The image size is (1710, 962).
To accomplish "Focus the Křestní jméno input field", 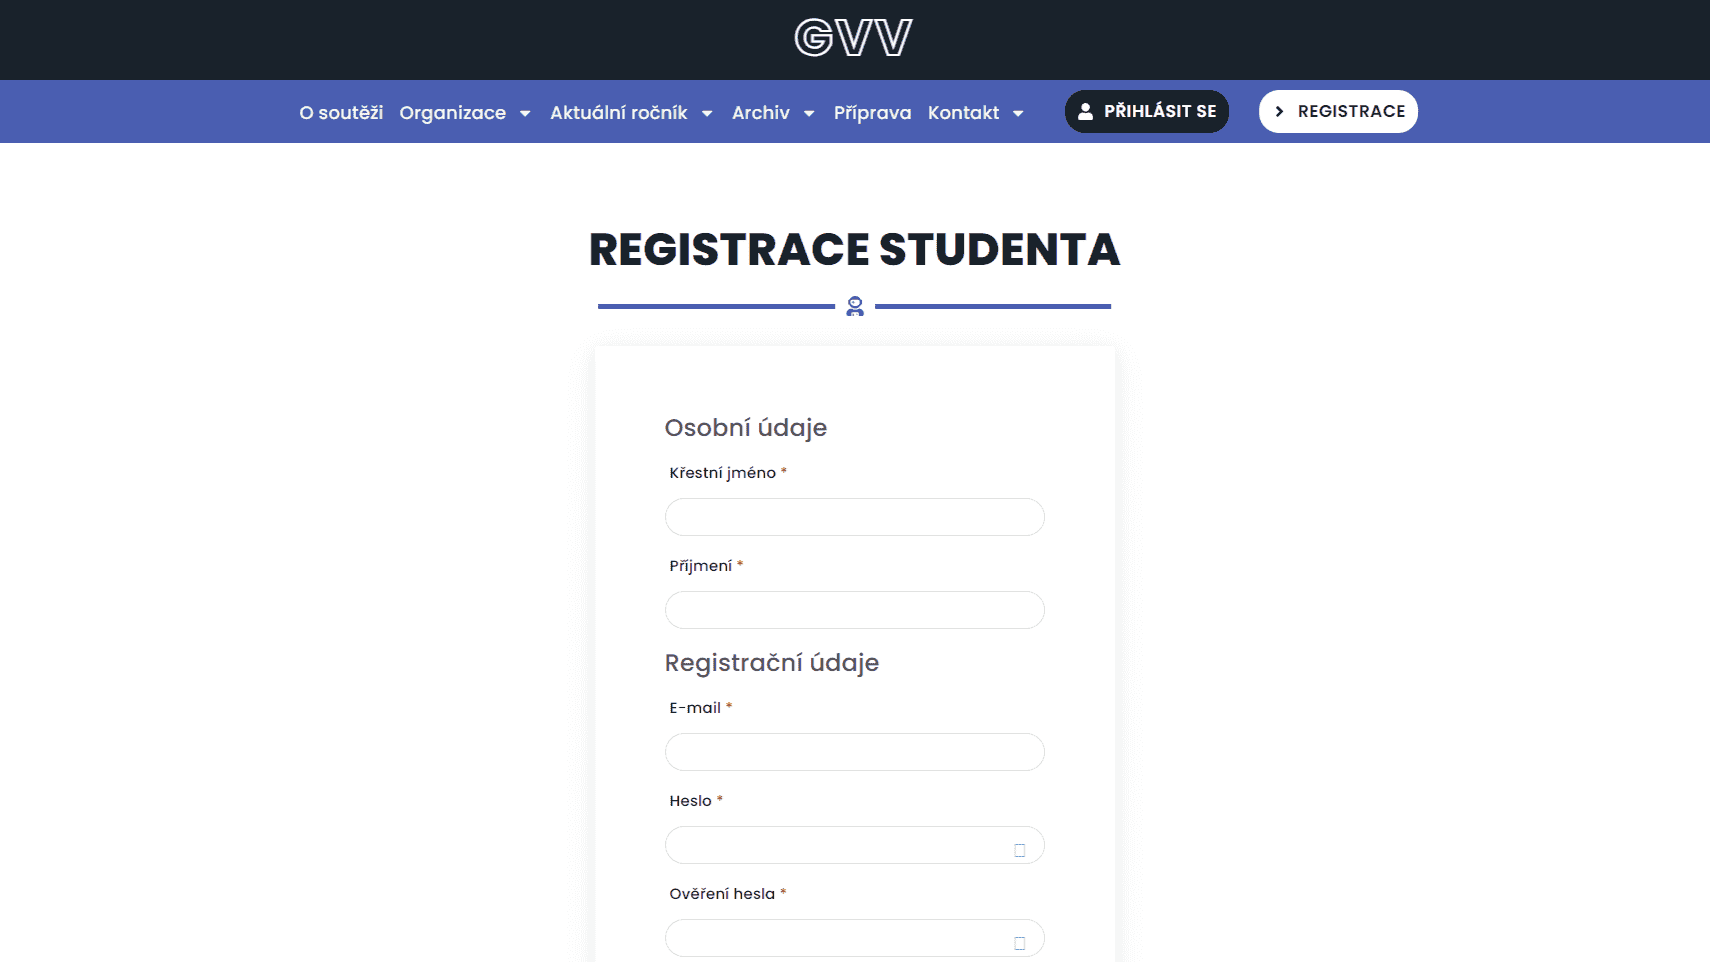I will pyautogui.click(x=854, y=517).
